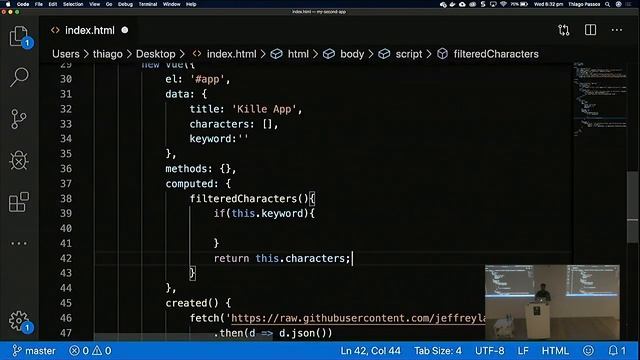The height and width of the screenshot is (360, 640).
Task: Change Tab Size: 4 indentation setting
Action: [438, 351]
